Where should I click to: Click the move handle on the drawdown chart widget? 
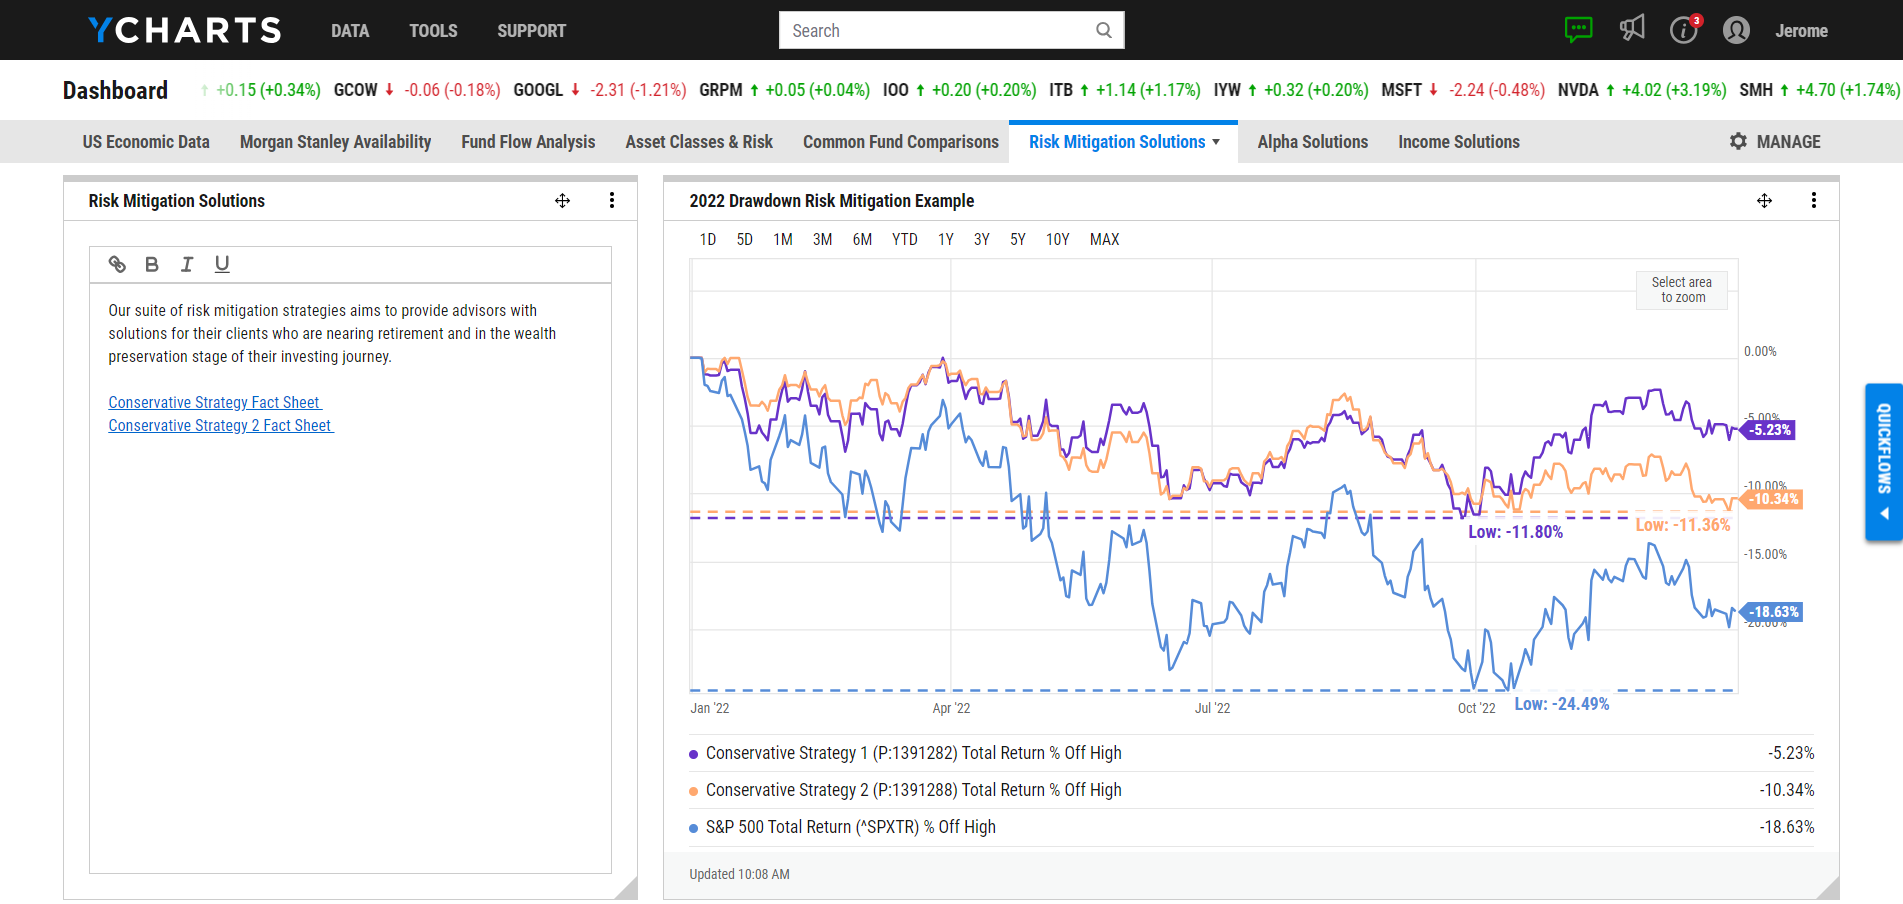tap(1764, 201)
